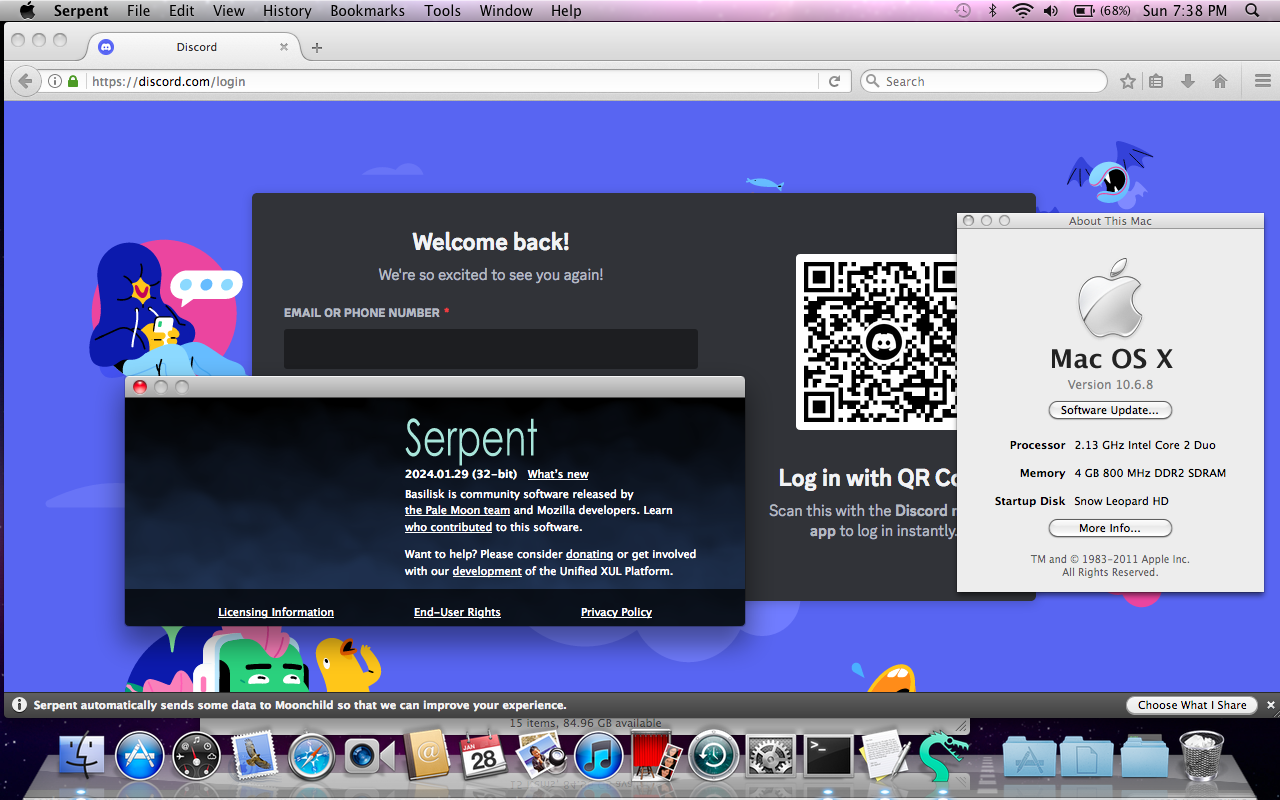Click More Info in About This Mac
Image resolution: width=1280 pixels, height=800 pixels.
point(1110,528)
